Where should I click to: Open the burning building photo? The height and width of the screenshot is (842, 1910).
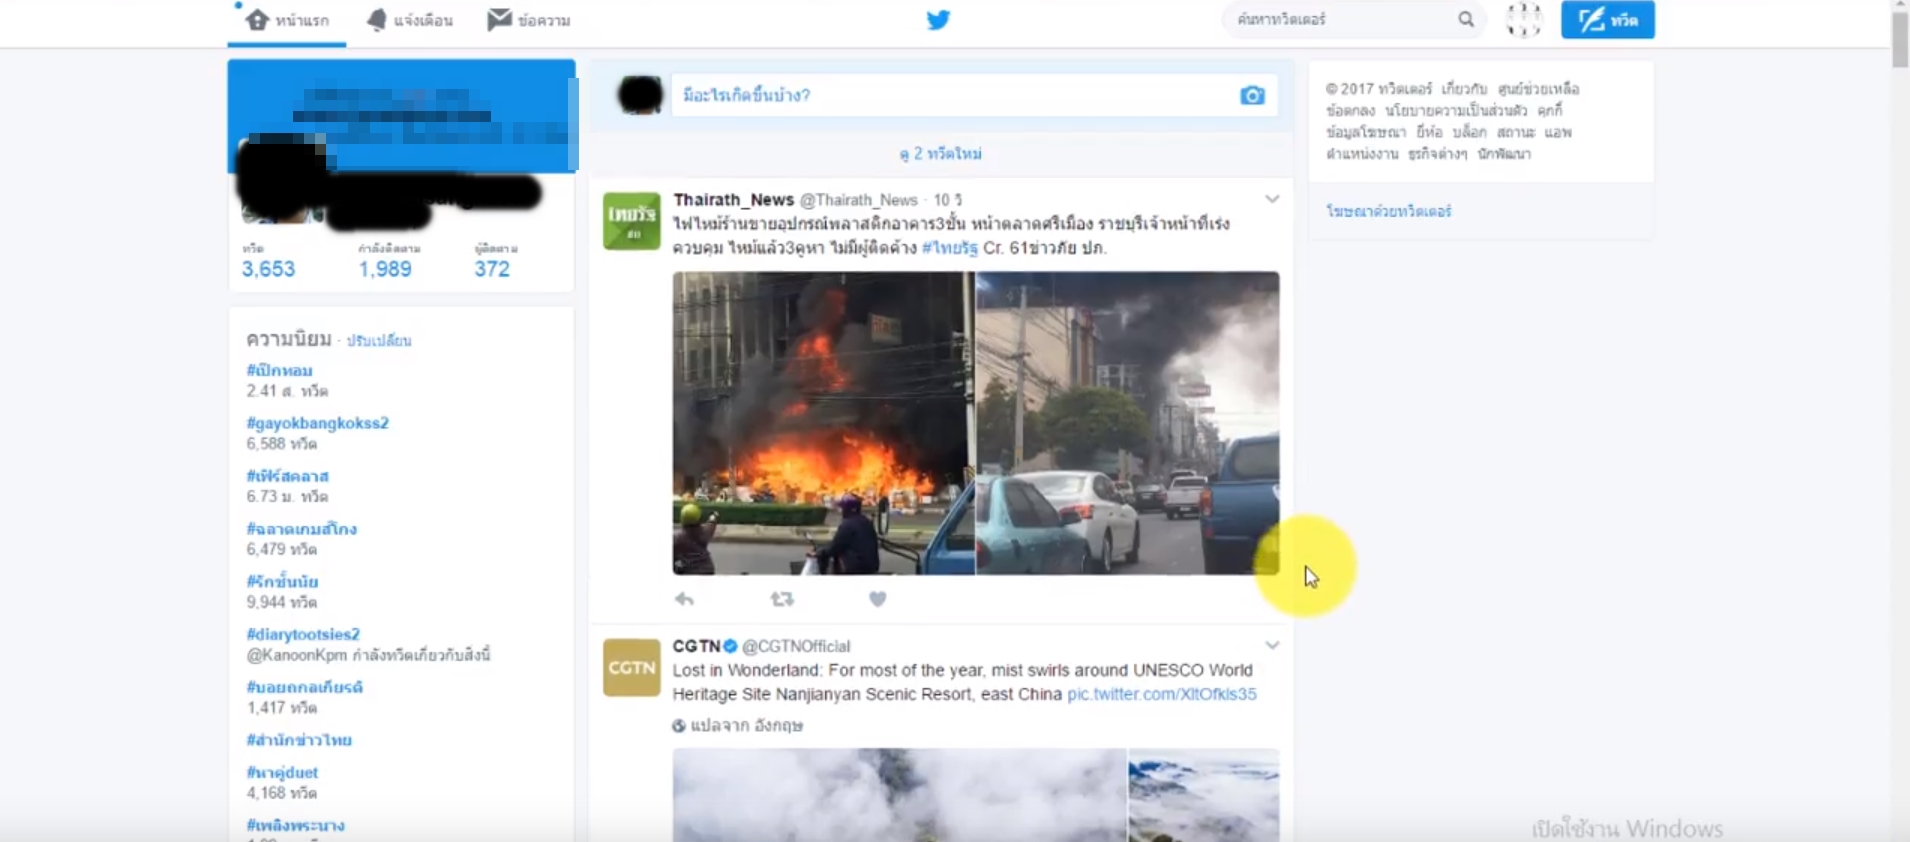[x=823, y=423]
